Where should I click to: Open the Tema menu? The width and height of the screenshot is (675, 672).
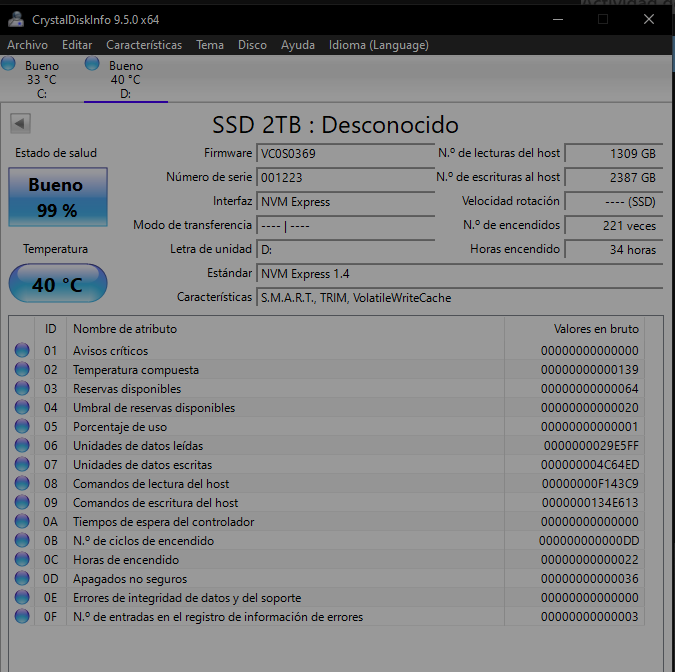coord(210,45)
